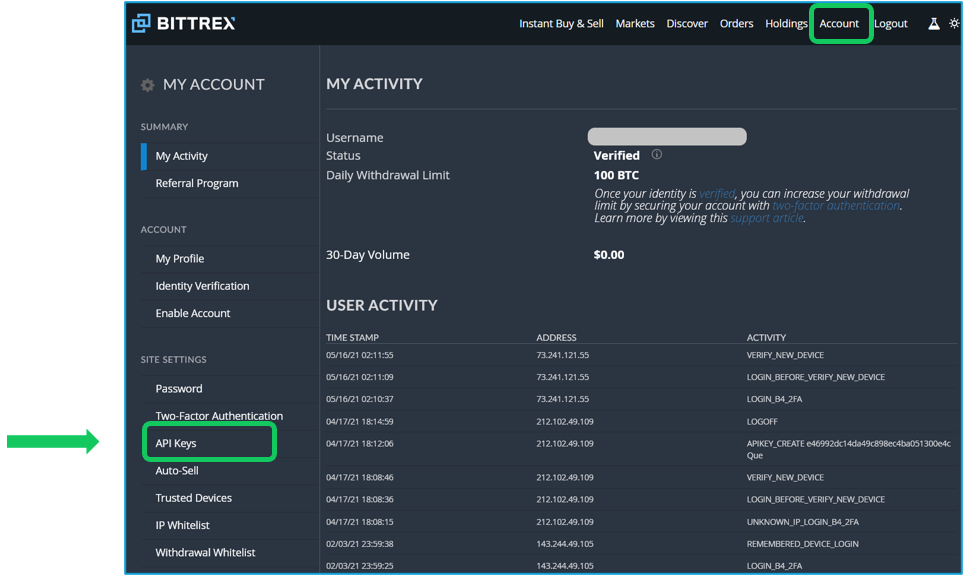The width and height of the screenshot is (966, 577).
Task: Open Enable Account option
Action: click(x=192, y=313)
